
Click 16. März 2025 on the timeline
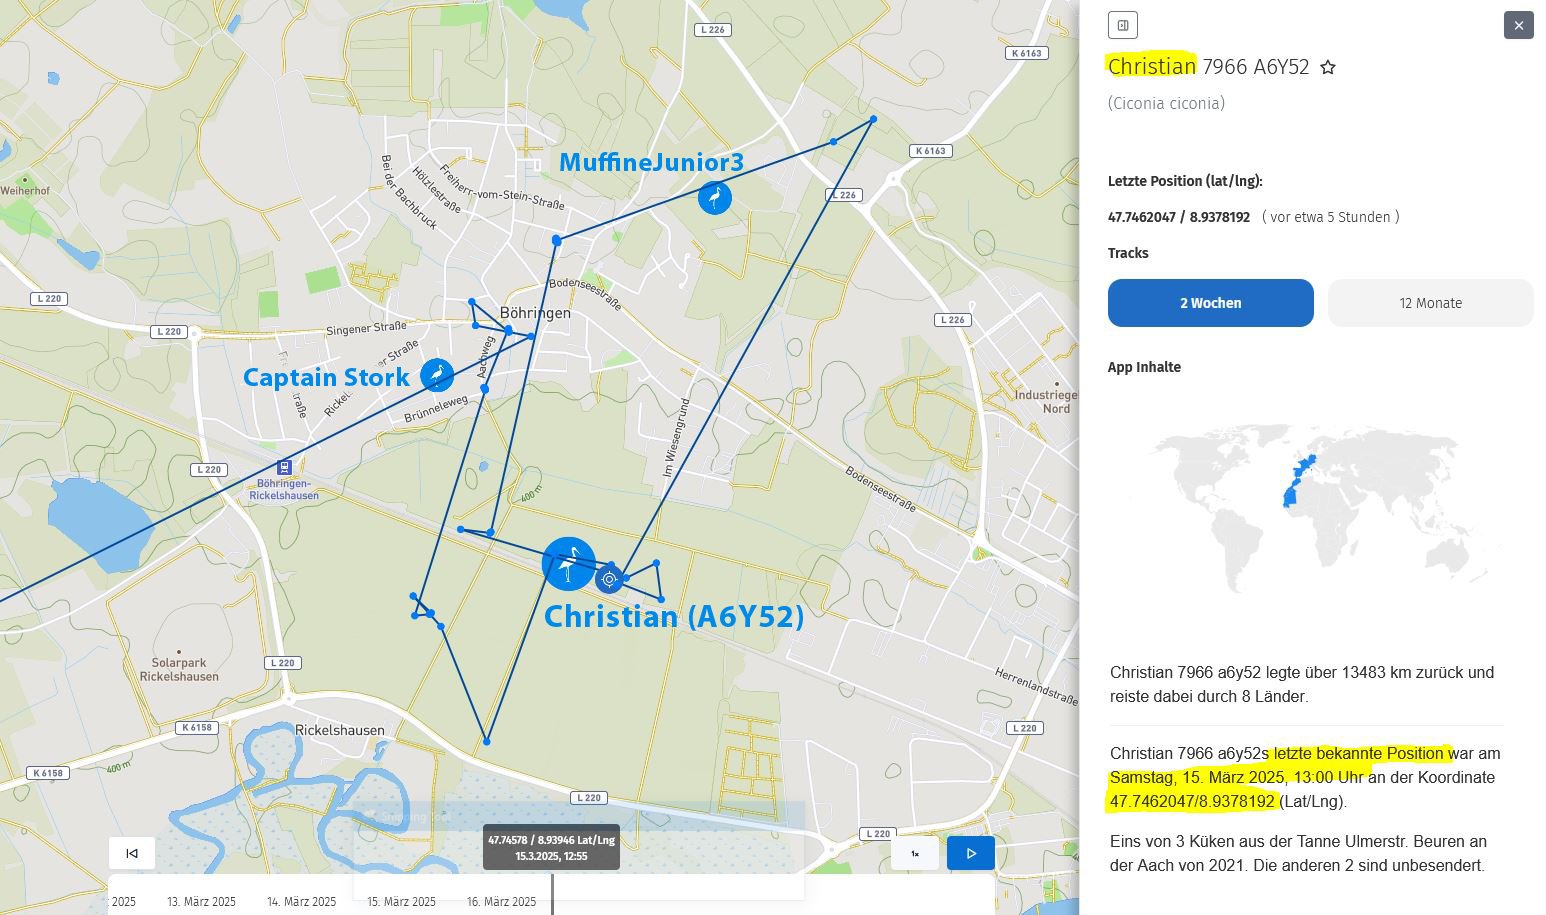tap(501, 901)
